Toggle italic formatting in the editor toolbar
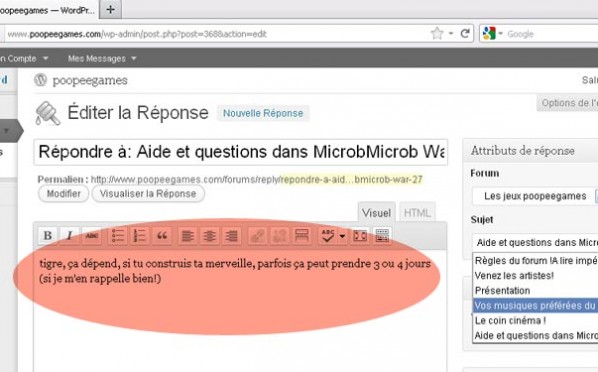The height and width of the screenshot is (372, 598). point(70,236)
